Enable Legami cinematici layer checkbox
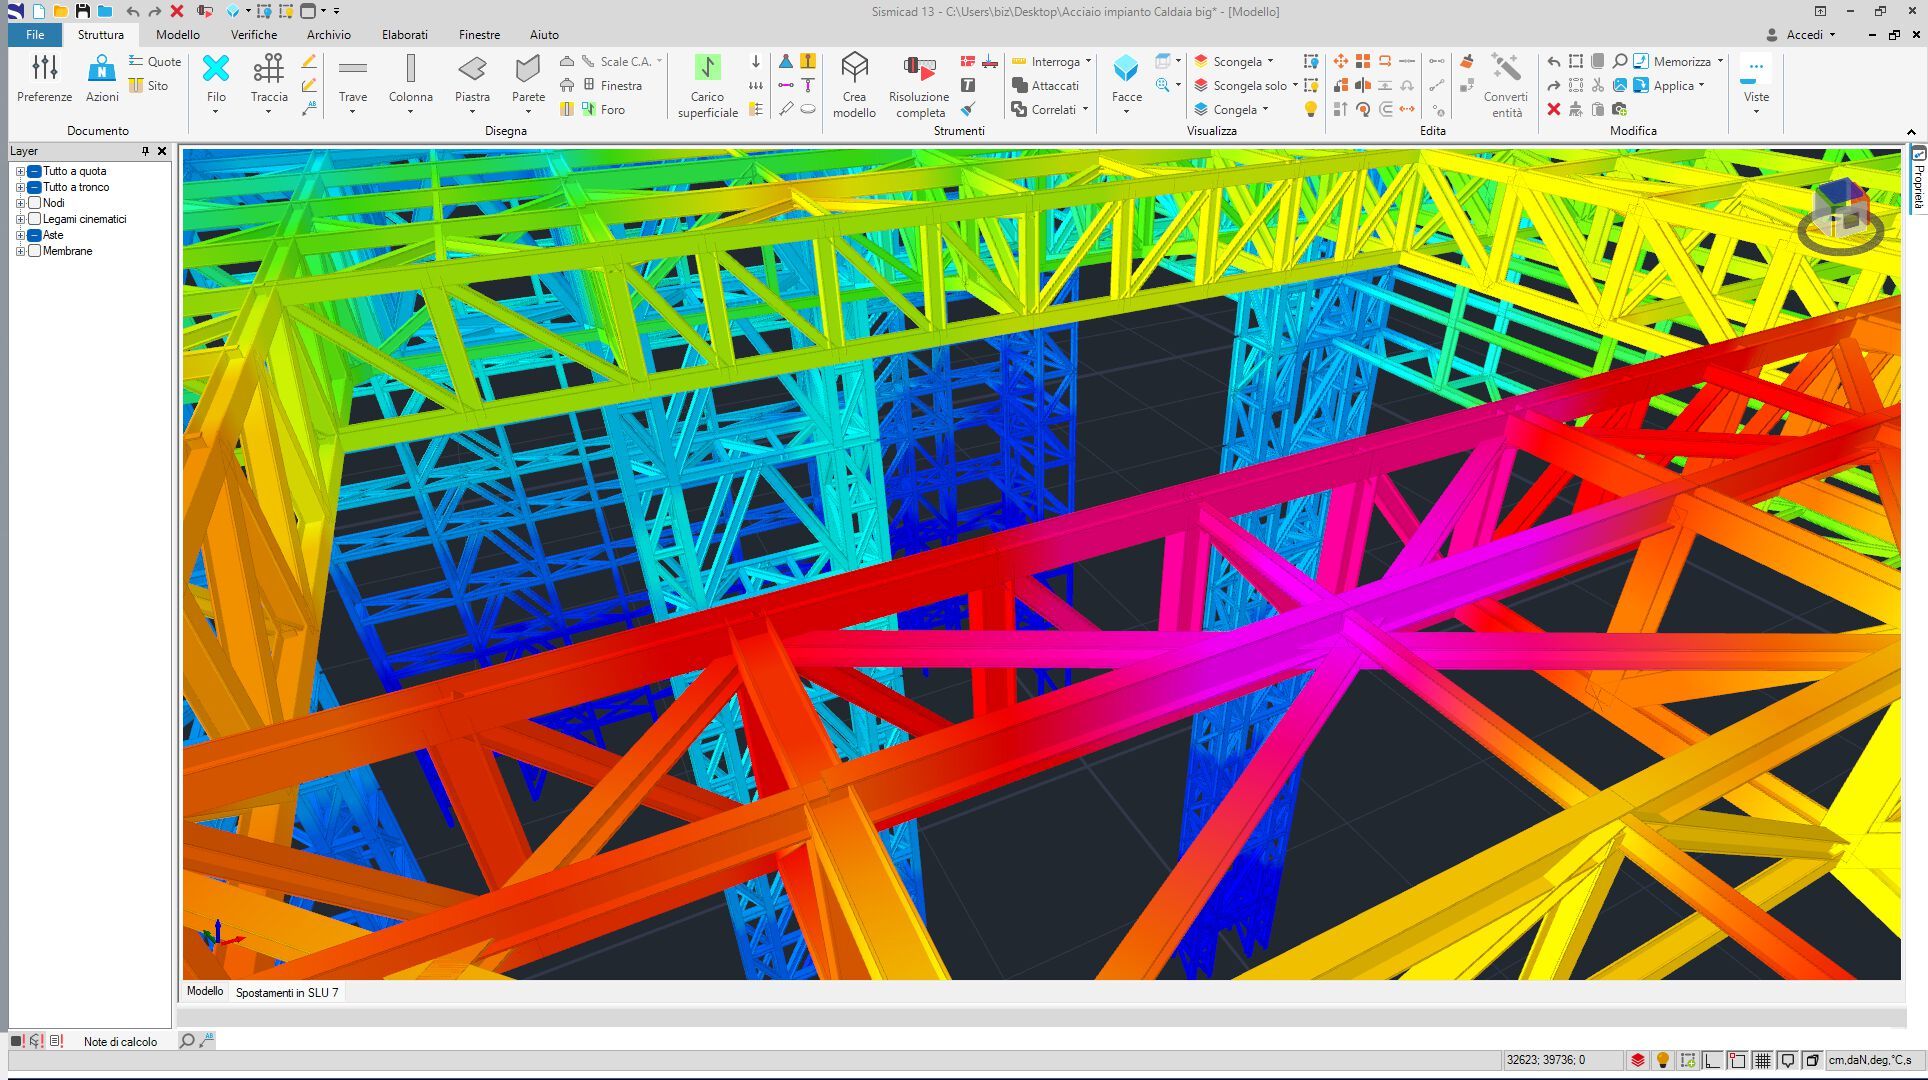Screen dimensions: 1928x1080 click(x=35, y=219)
